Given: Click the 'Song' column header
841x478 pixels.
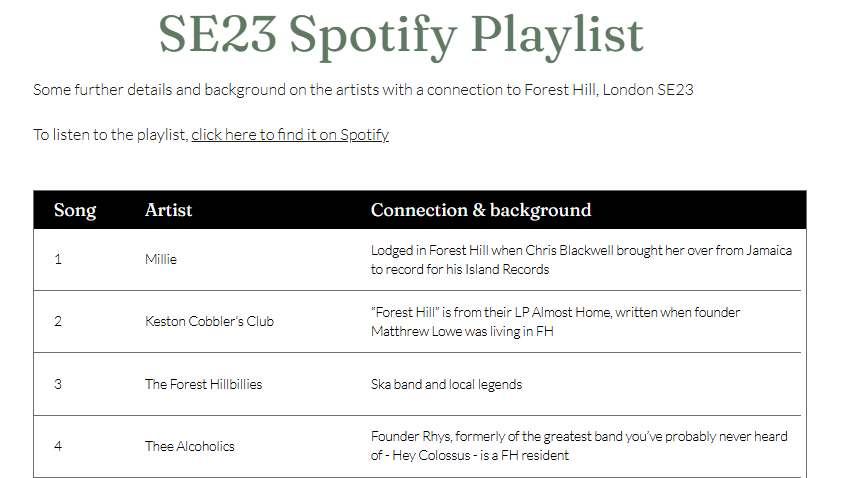Looking at the screenshot, I should coord(75,210).
